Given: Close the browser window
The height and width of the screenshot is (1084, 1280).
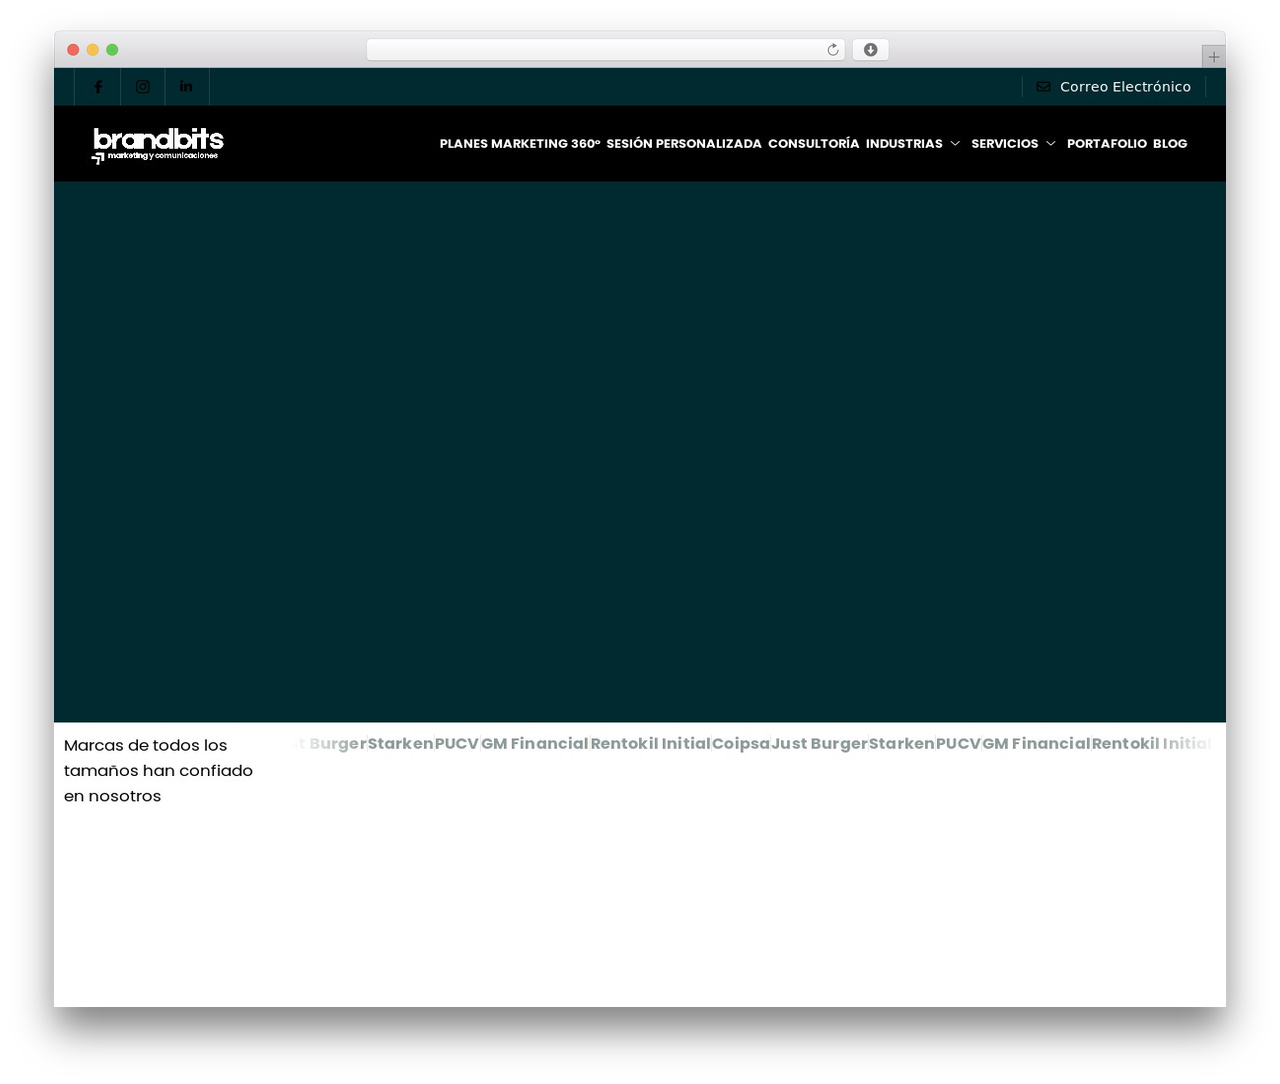Looking at the screenshot, I should coord(73,50).
